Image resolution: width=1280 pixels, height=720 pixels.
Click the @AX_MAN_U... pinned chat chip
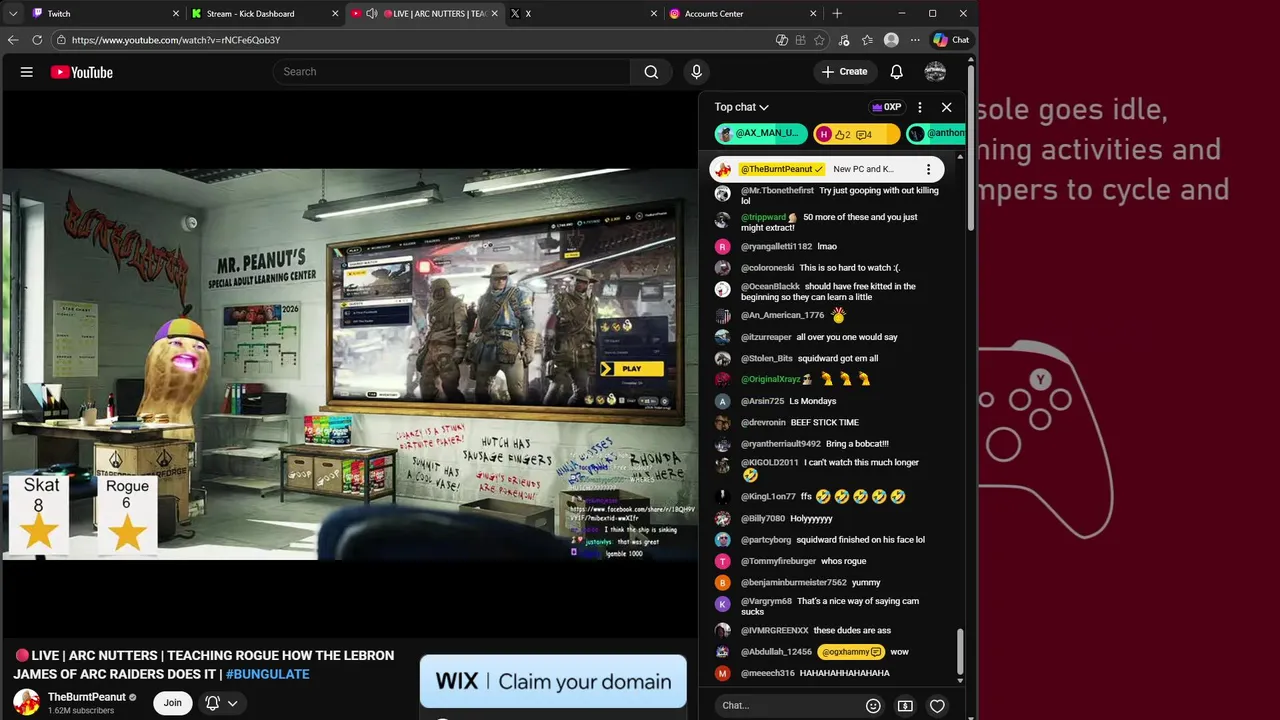(761, 134)
